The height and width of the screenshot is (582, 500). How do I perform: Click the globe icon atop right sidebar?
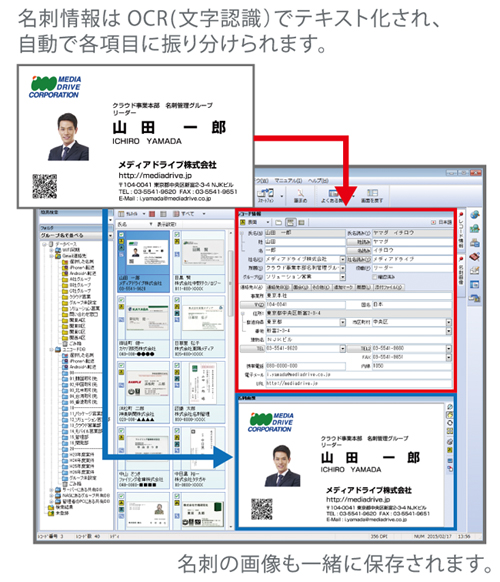[x=475, y=215]
